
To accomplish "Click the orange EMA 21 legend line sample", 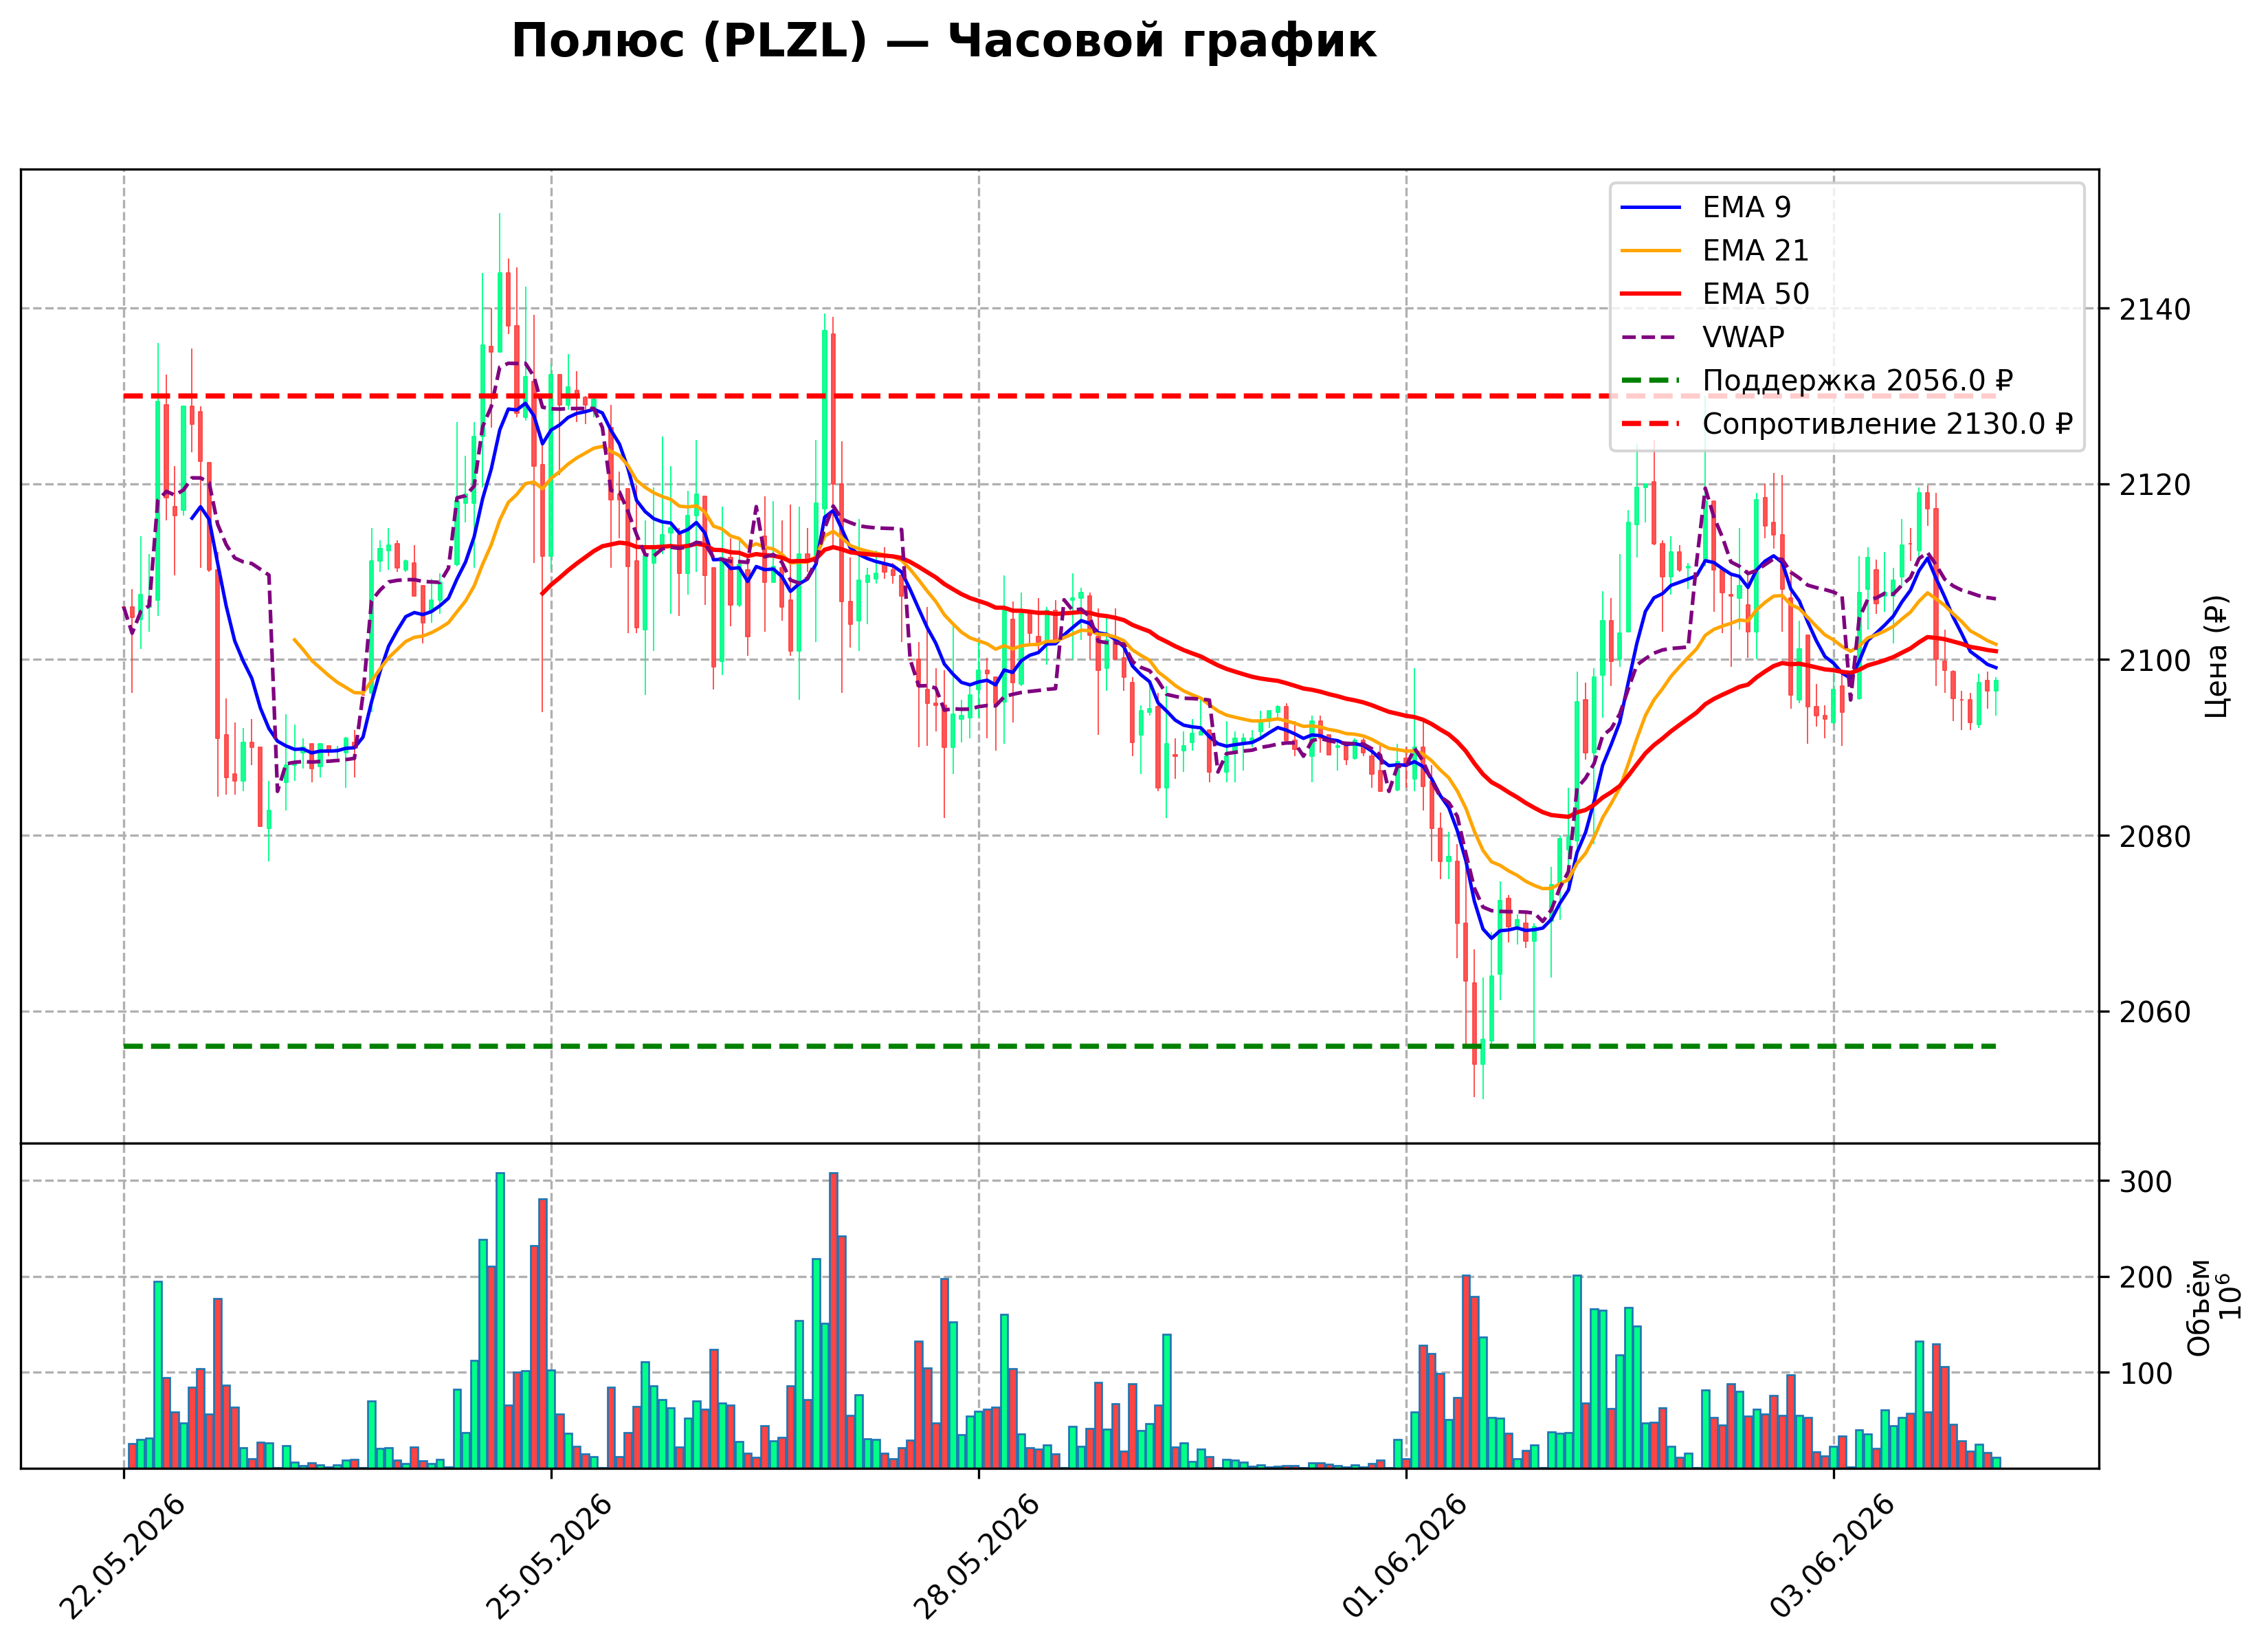I will click(x=1651, y=250).
